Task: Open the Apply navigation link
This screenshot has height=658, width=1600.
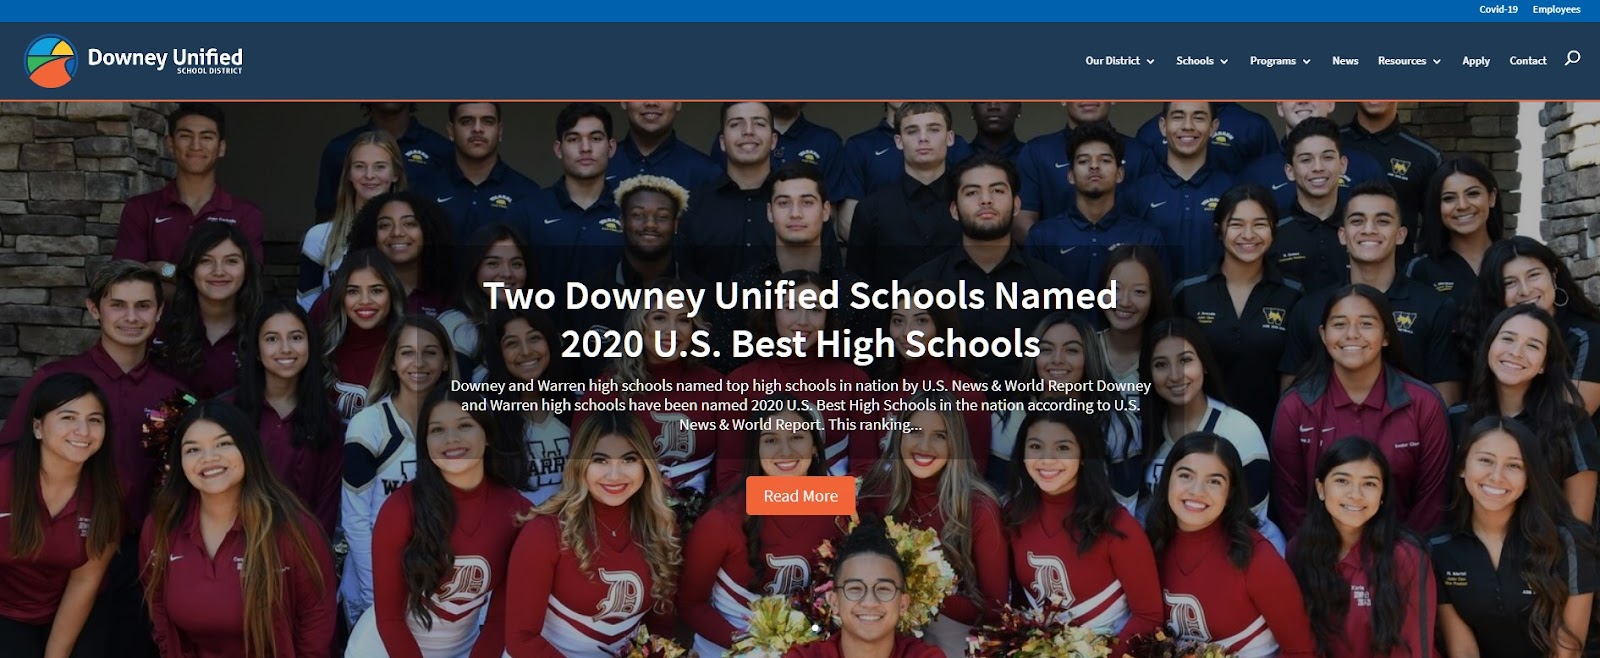Action: click(x=1476, y=61)
